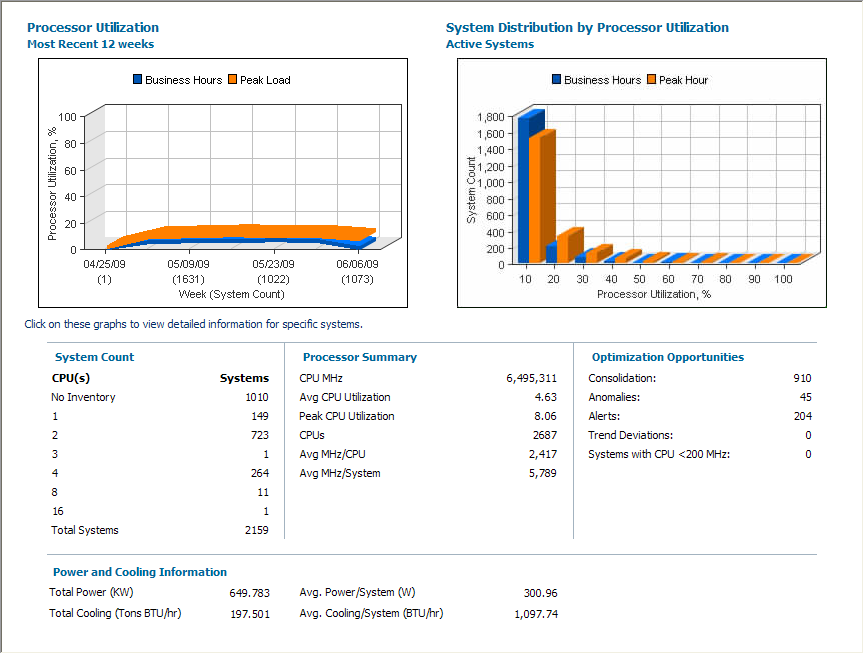Image resolution: width=864 pixels, height=654 pixels.
Task: Click the Total Power (KW) value 649.783
Action: [250, 593]
